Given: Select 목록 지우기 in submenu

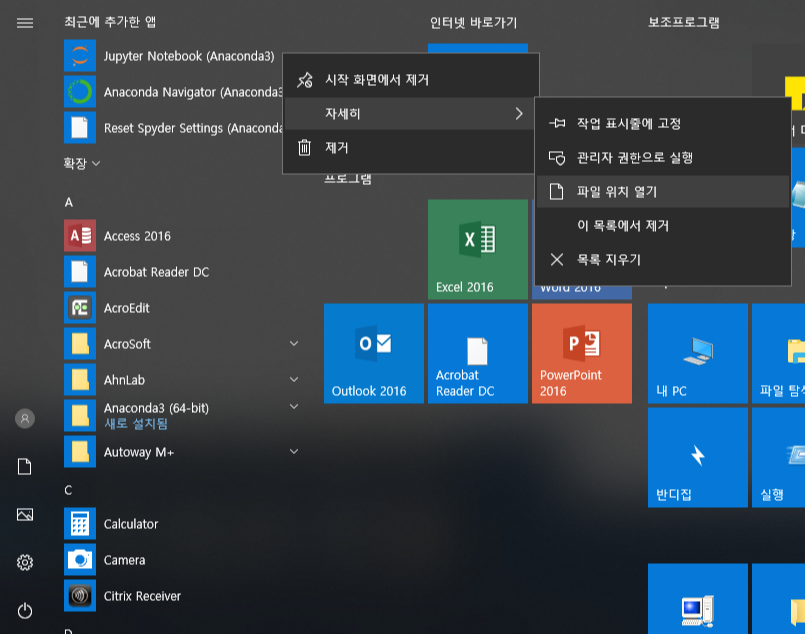Looking at the screenshot, I should tap(662, 260).
